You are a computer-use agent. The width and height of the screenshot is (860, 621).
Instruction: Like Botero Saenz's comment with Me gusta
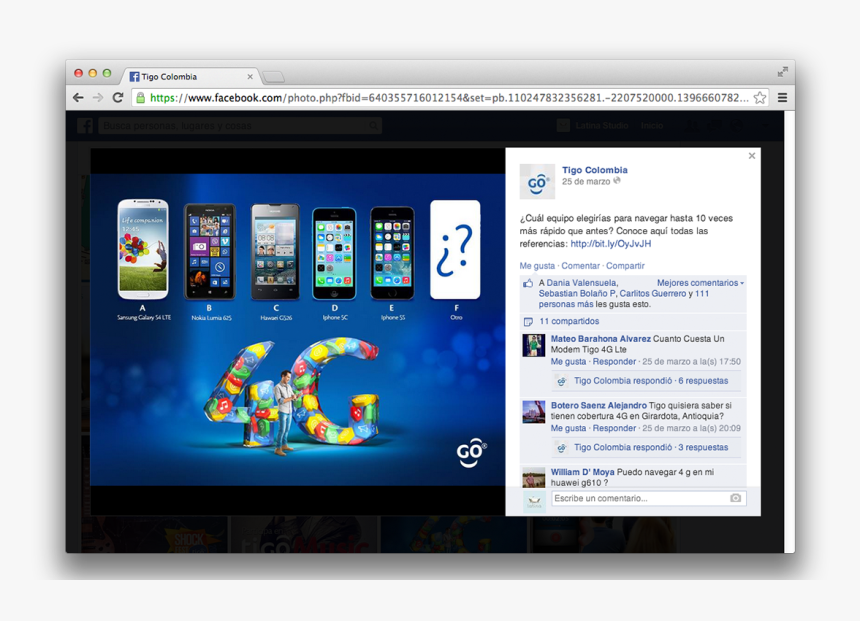click(568, 428)
